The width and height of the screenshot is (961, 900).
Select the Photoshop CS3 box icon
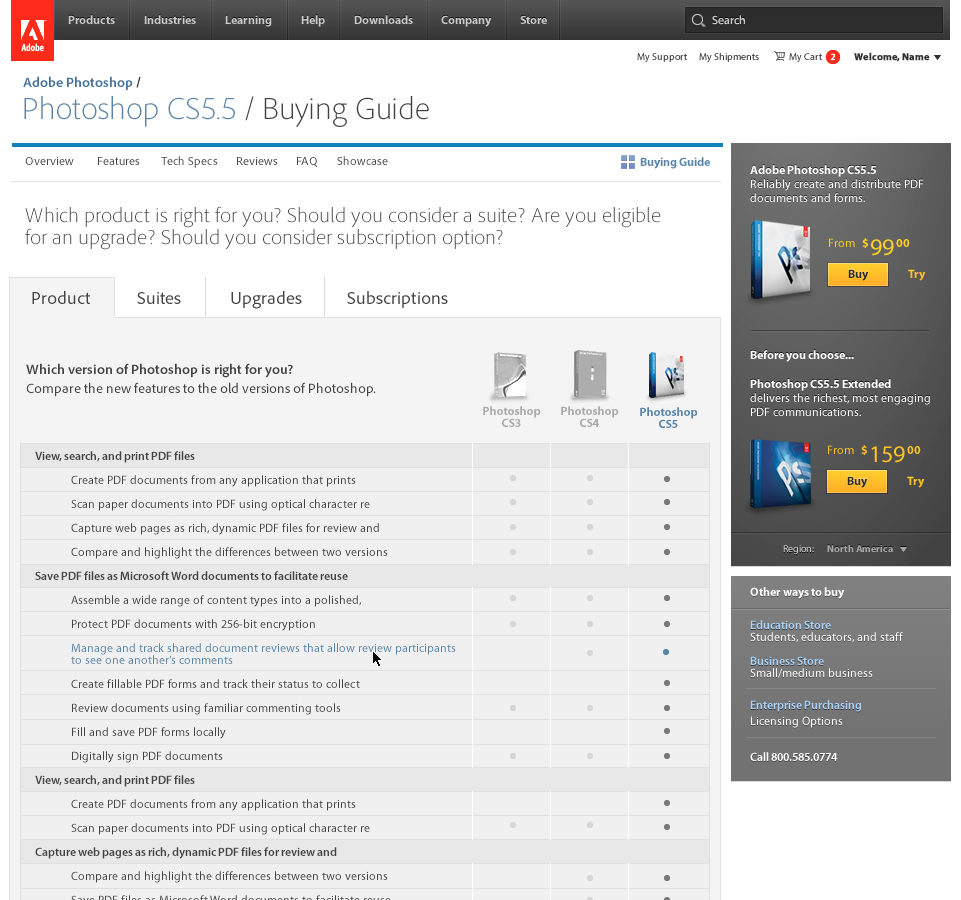(510, 376)
